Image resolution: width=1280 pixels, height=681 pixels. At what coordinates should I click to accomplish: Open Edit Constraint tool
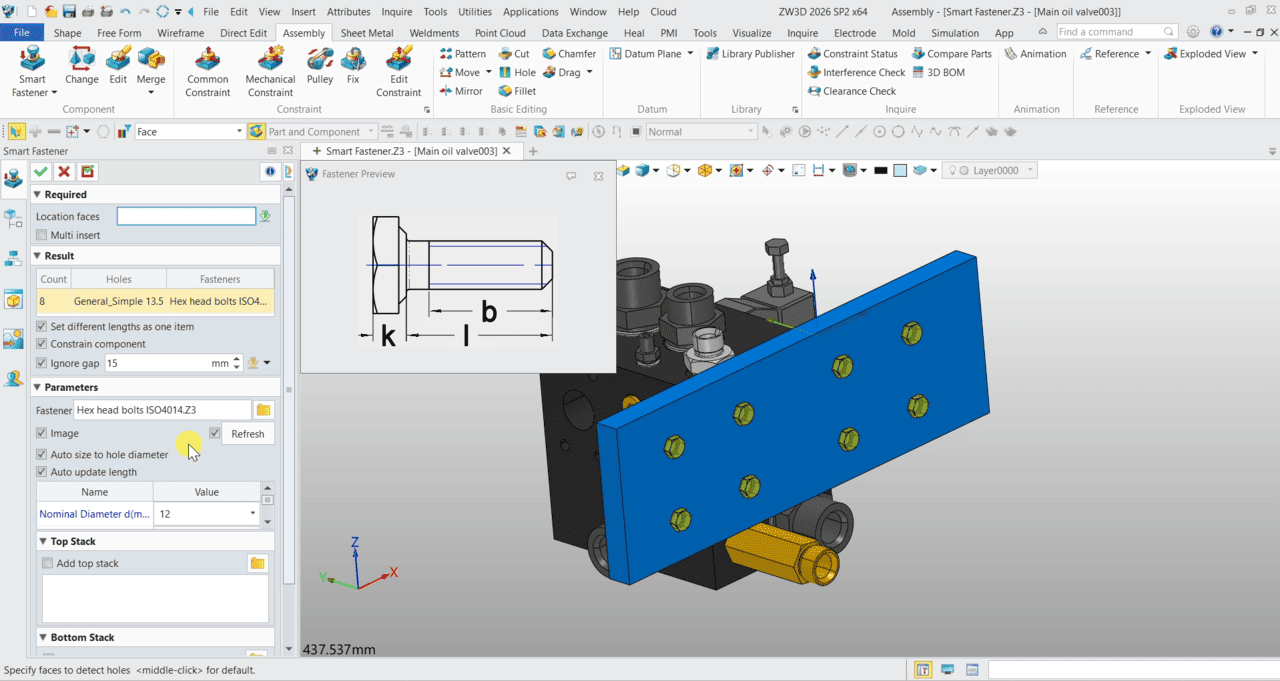click(399, 71)
